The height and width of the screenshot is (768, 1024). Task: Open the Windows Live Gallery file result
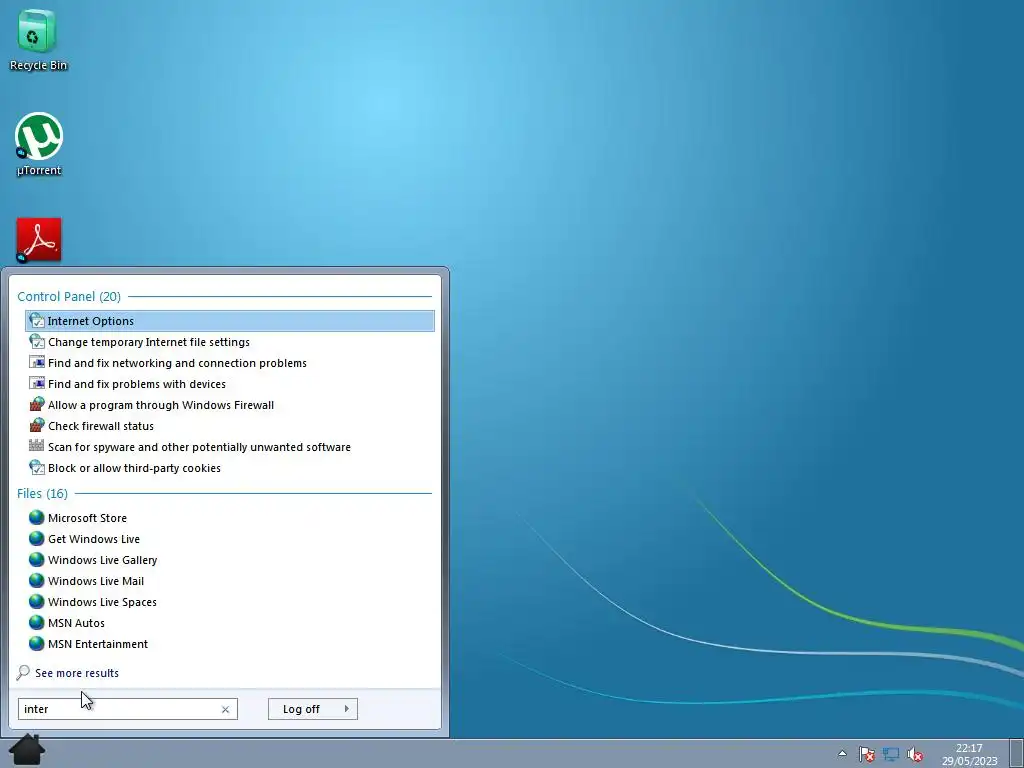click(230, 560)
